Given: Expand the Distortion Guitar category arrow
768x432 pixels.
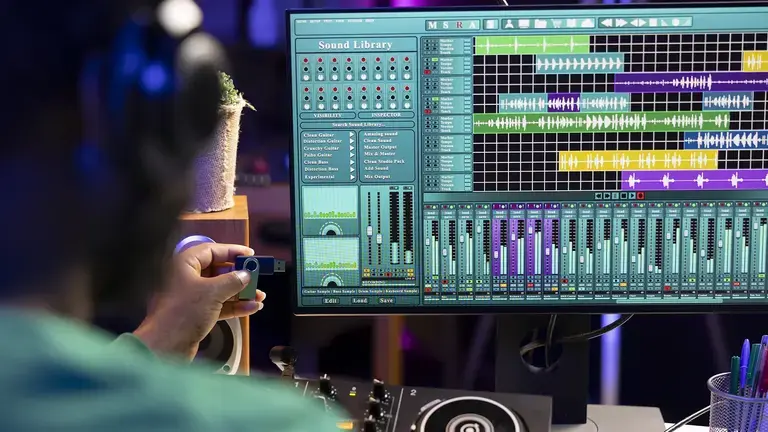Looking at the screenshot, I should coord(352,141).
